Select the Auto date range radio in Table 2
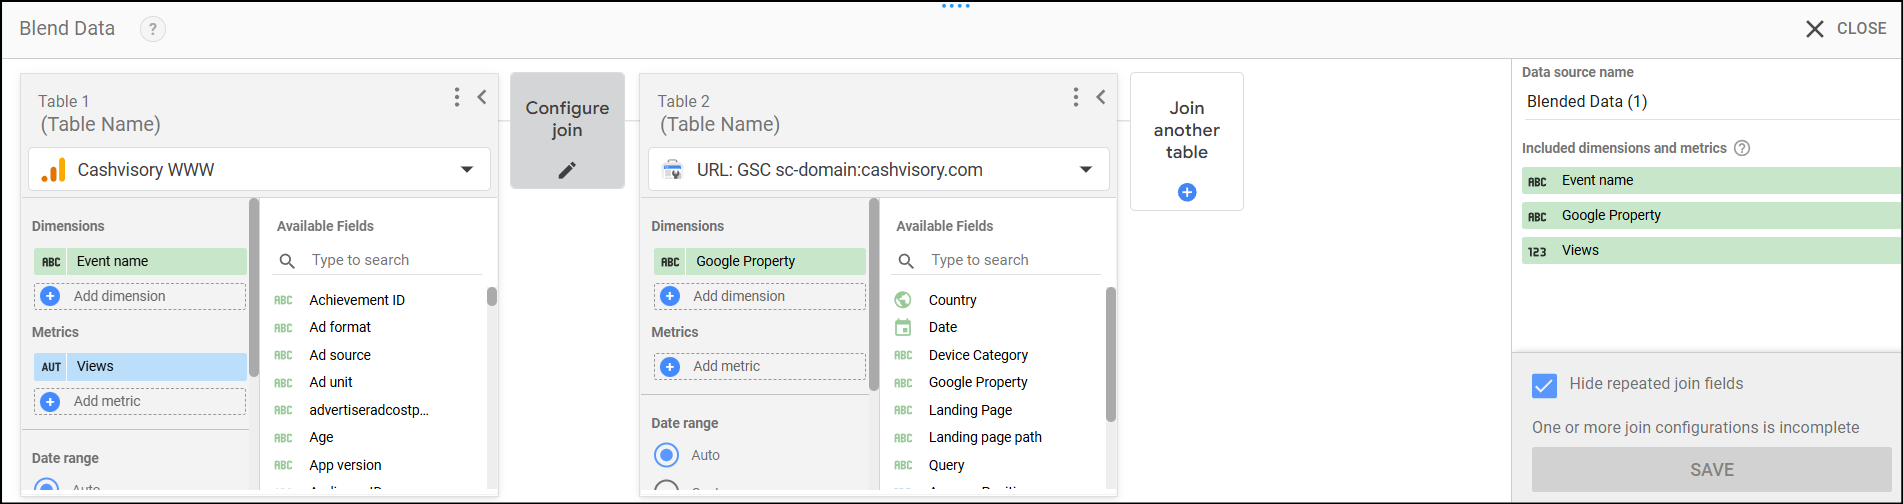This screenshot has width=1903, height=504. [666, 455]
